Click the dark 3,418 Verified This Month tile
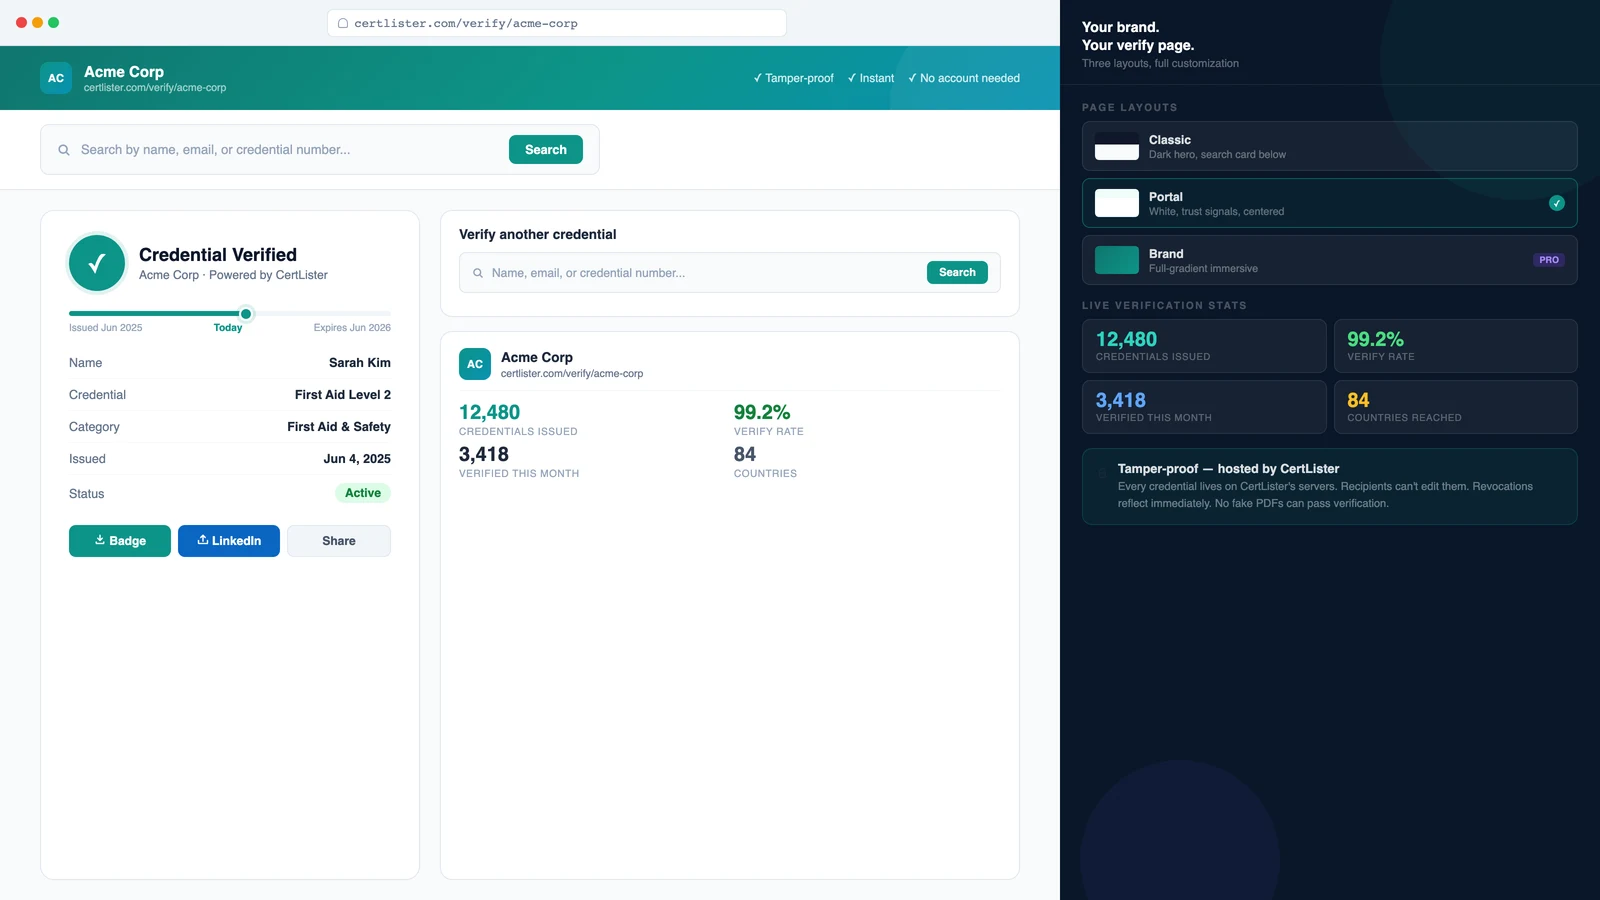This screenshot has height=900, width=1600. 1204,407
